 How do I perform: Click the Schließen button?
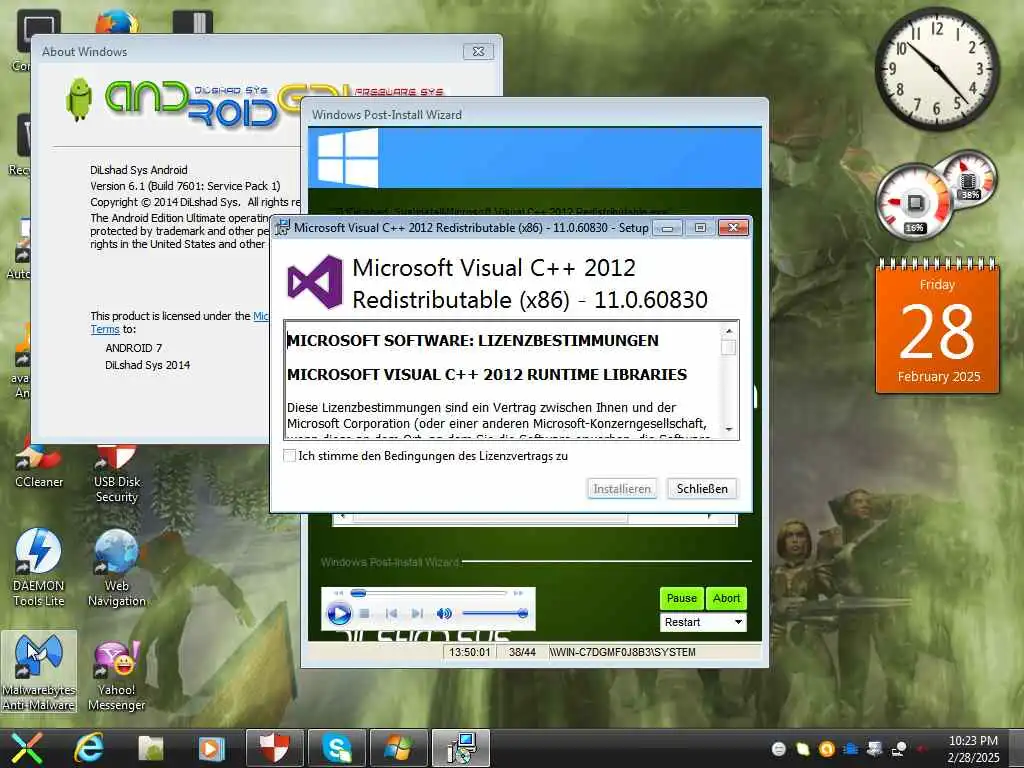click(702, 488)
